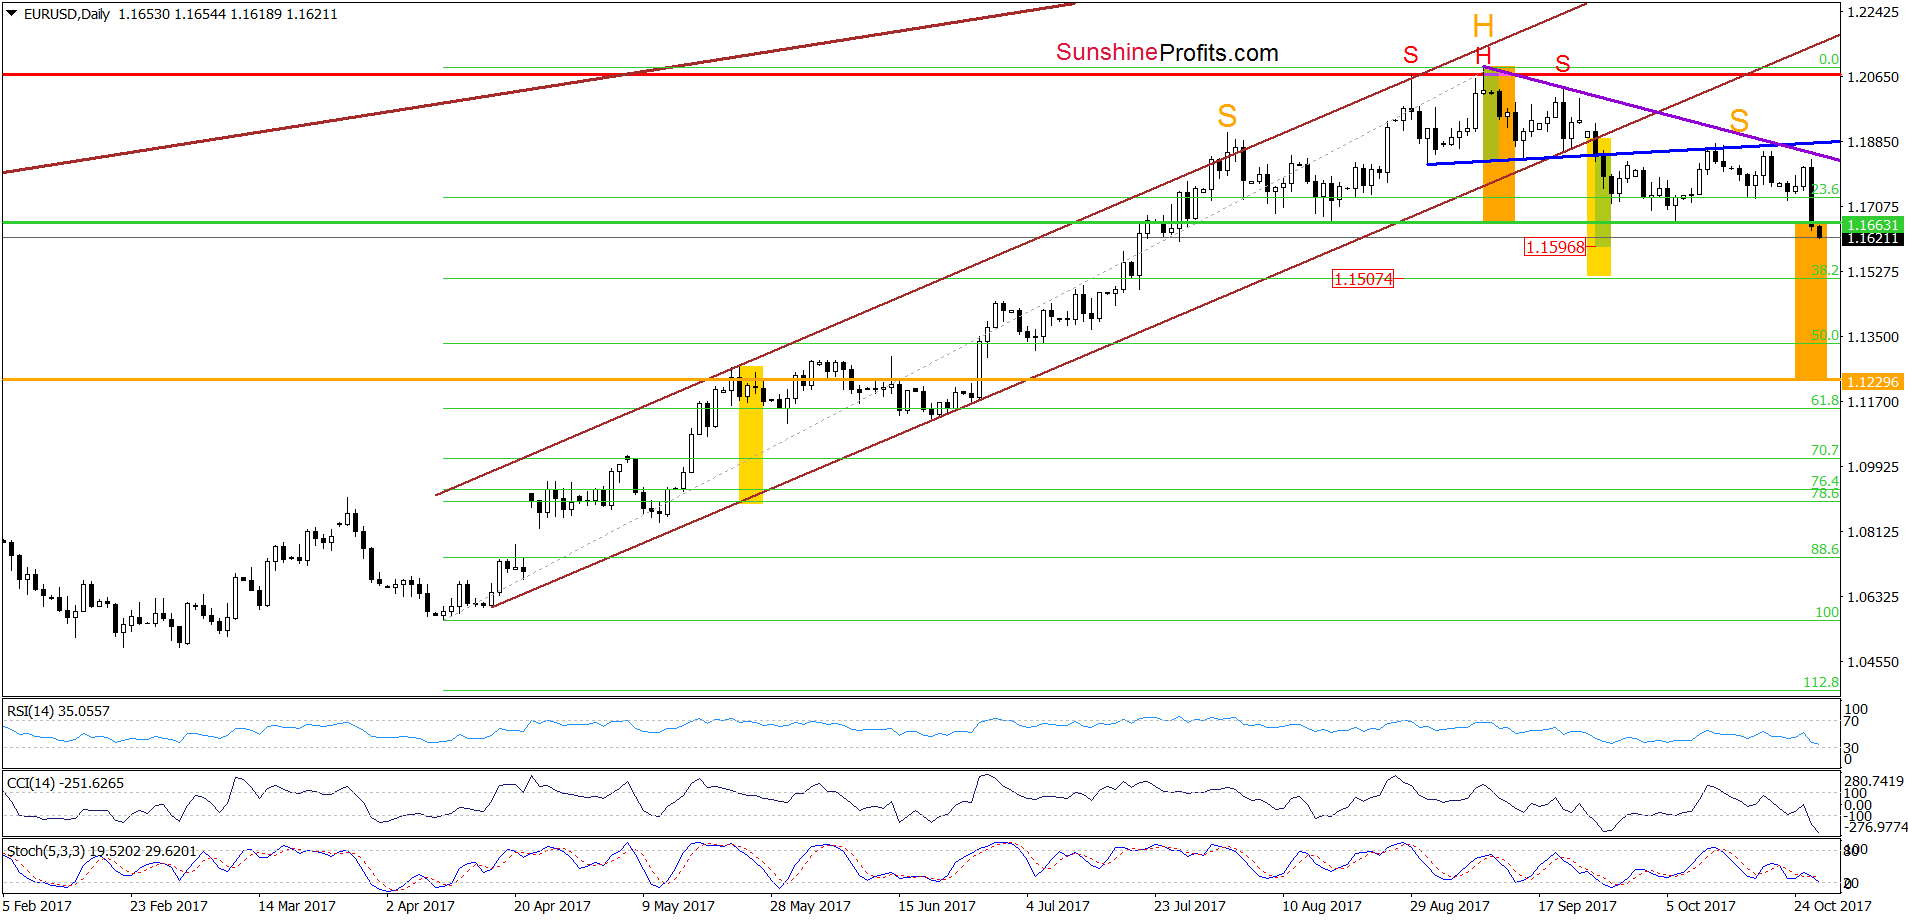1908x920 pixels.
Task: Click the RSI(14) 35.0557 indicator label
Action: [x=58, y=711]
